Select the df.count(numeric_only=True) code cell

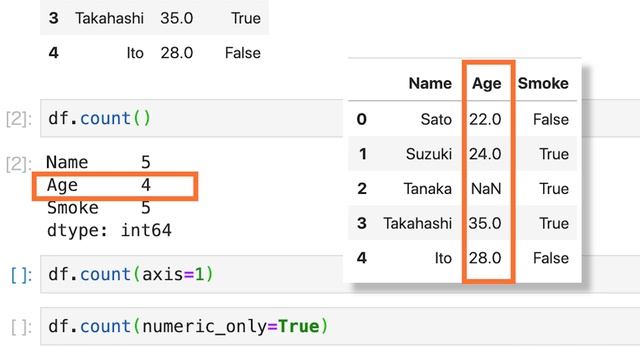tap(340, 326)
